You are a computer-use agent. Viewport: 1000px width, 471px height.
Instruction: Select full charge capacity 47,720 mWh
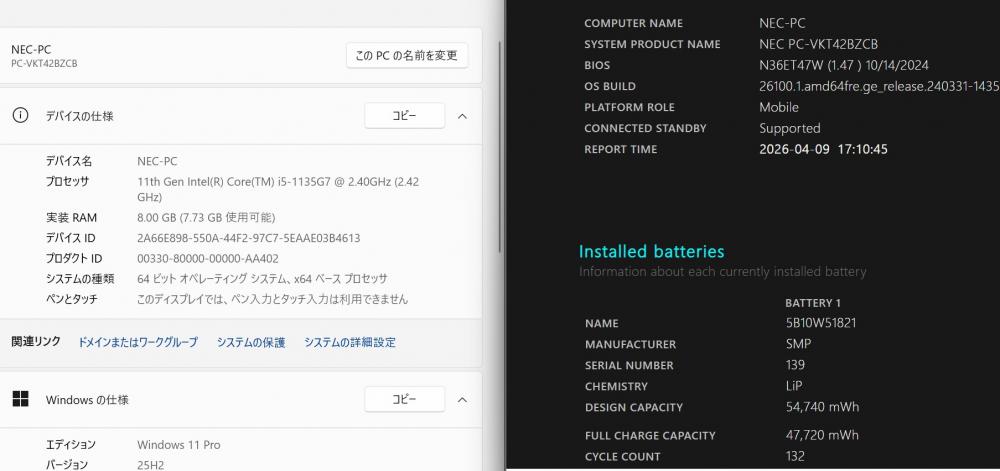click(x=822, y=435)
